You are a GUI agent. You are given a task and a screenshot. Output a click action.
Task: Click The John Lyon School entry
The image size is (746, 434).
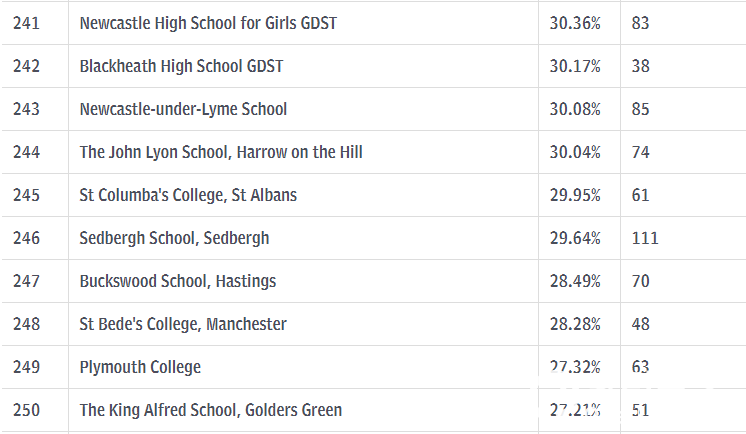tap(221, 152)
